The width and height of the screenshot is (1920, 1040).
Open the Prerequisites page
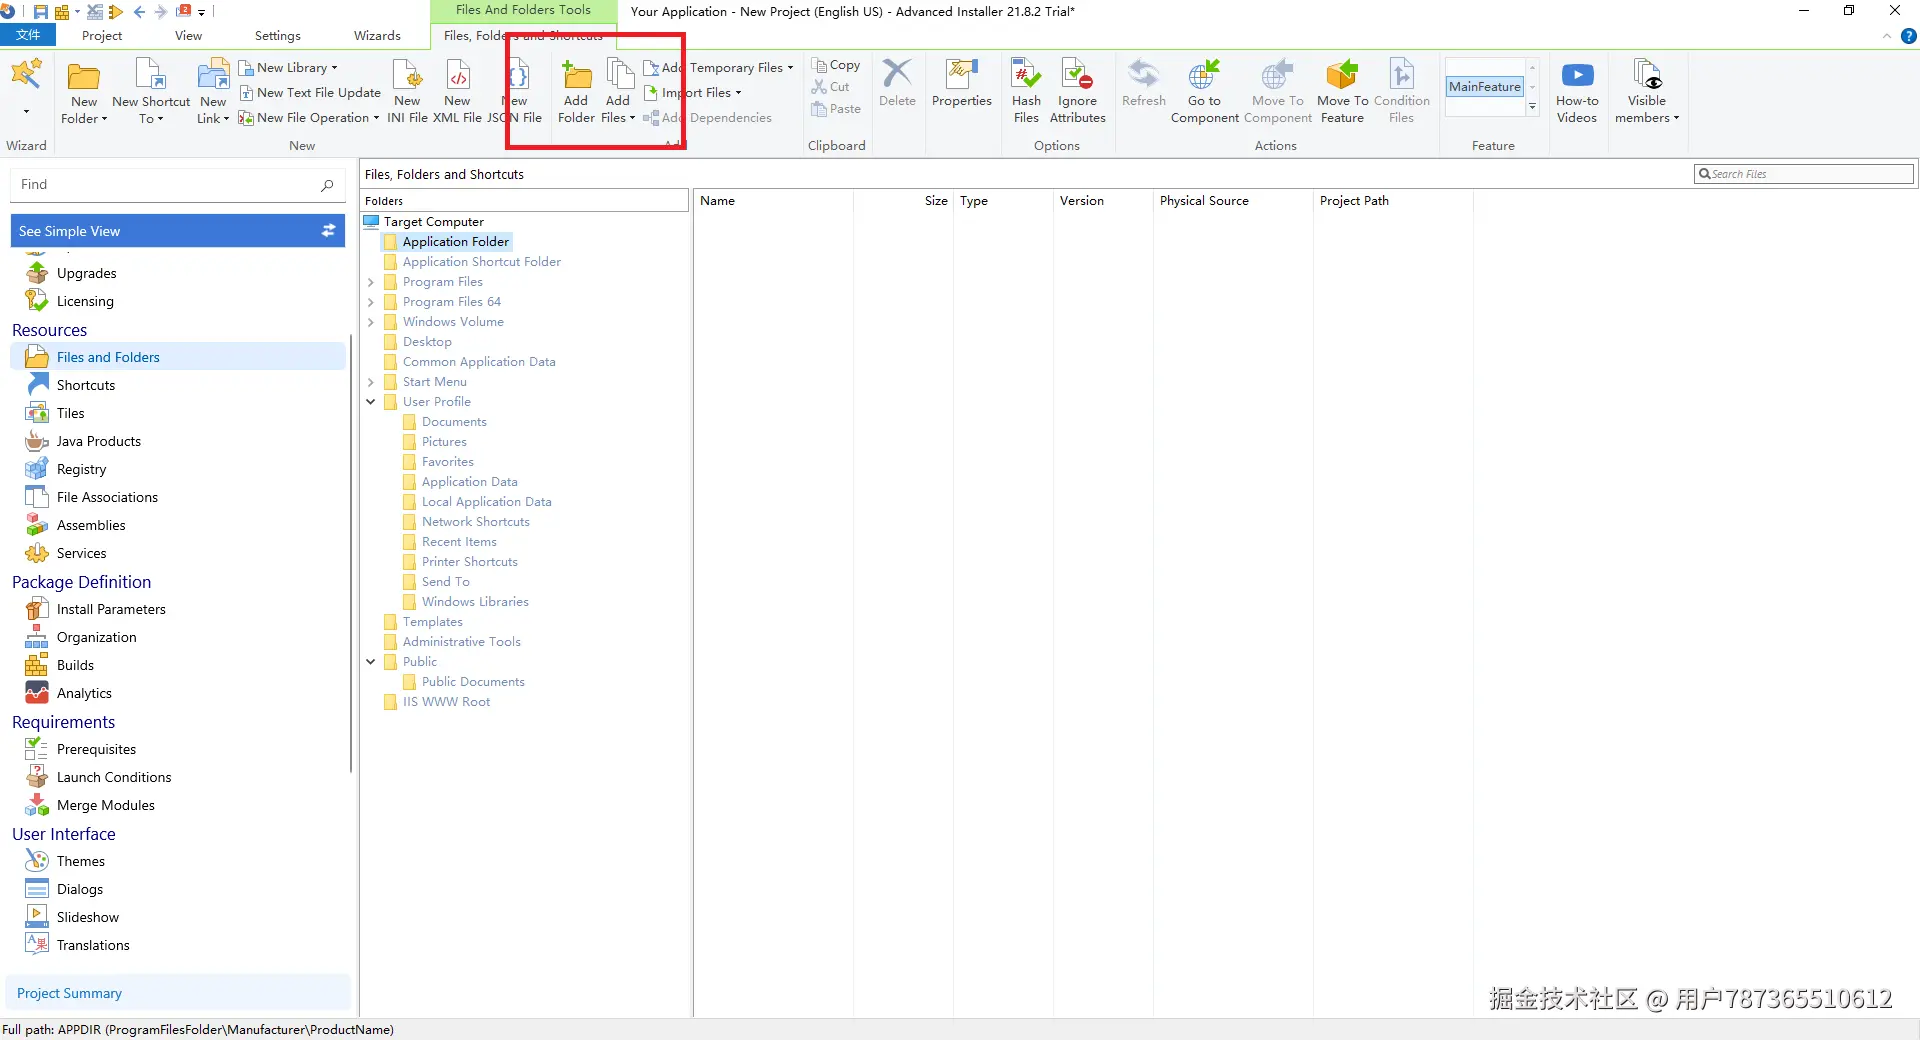[x=96, y=749]
